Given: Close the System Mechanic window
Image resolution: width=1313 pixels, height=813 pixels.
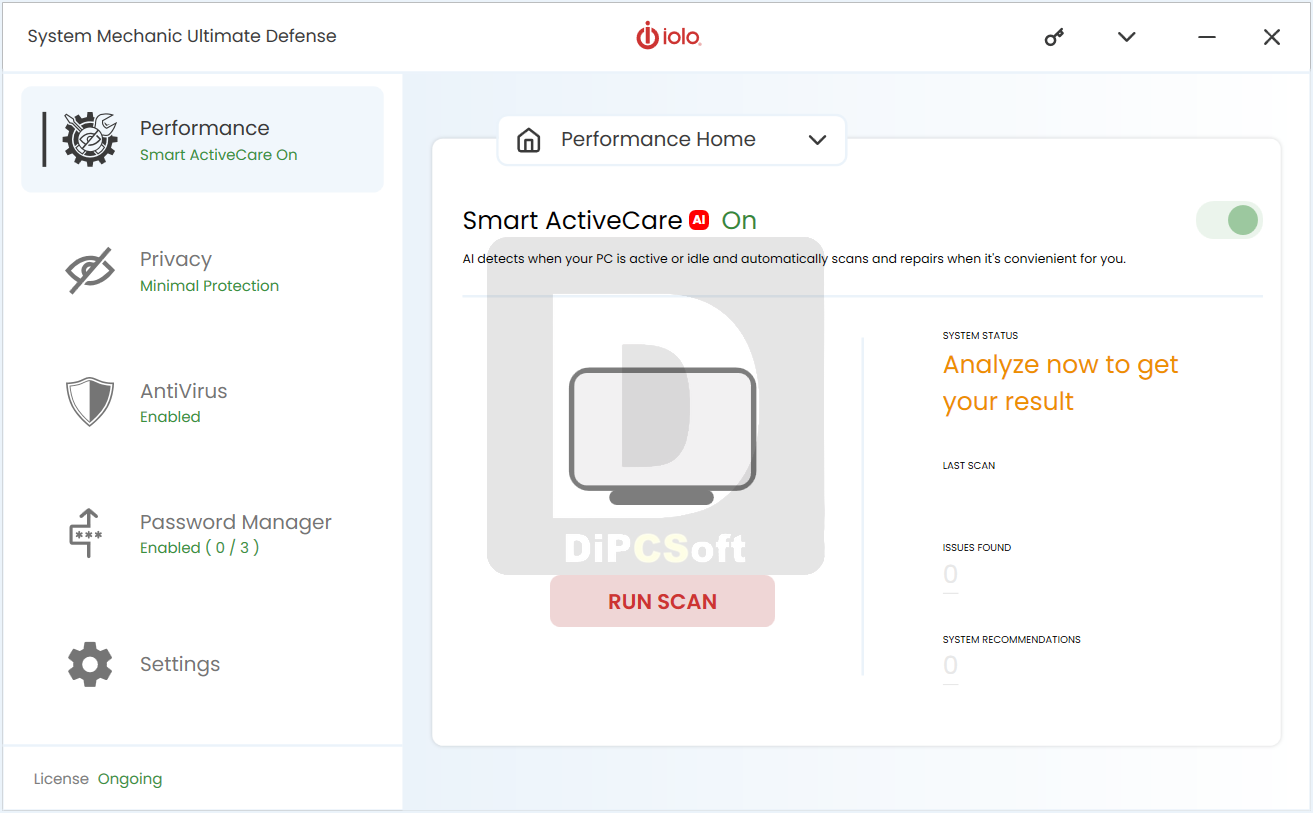Looking at the screenshot, I should click(1272, 37).
